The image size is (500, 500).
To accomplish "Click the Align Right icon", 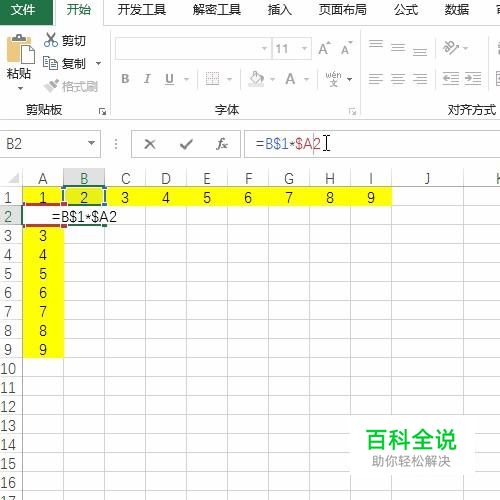I will [420, 79].
